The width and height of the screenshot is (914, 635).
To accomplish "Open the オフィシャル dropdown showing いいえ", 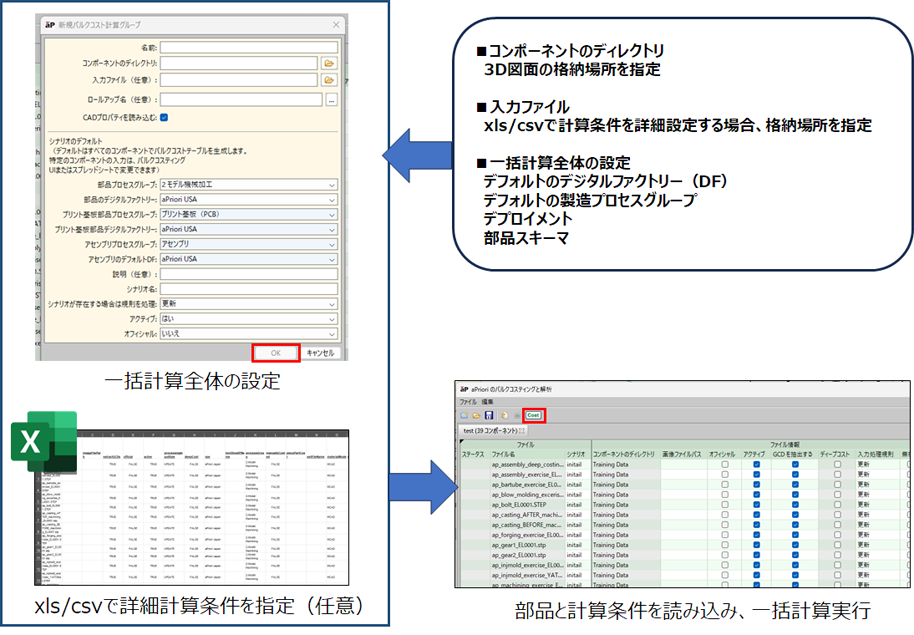I will (249, 333).
